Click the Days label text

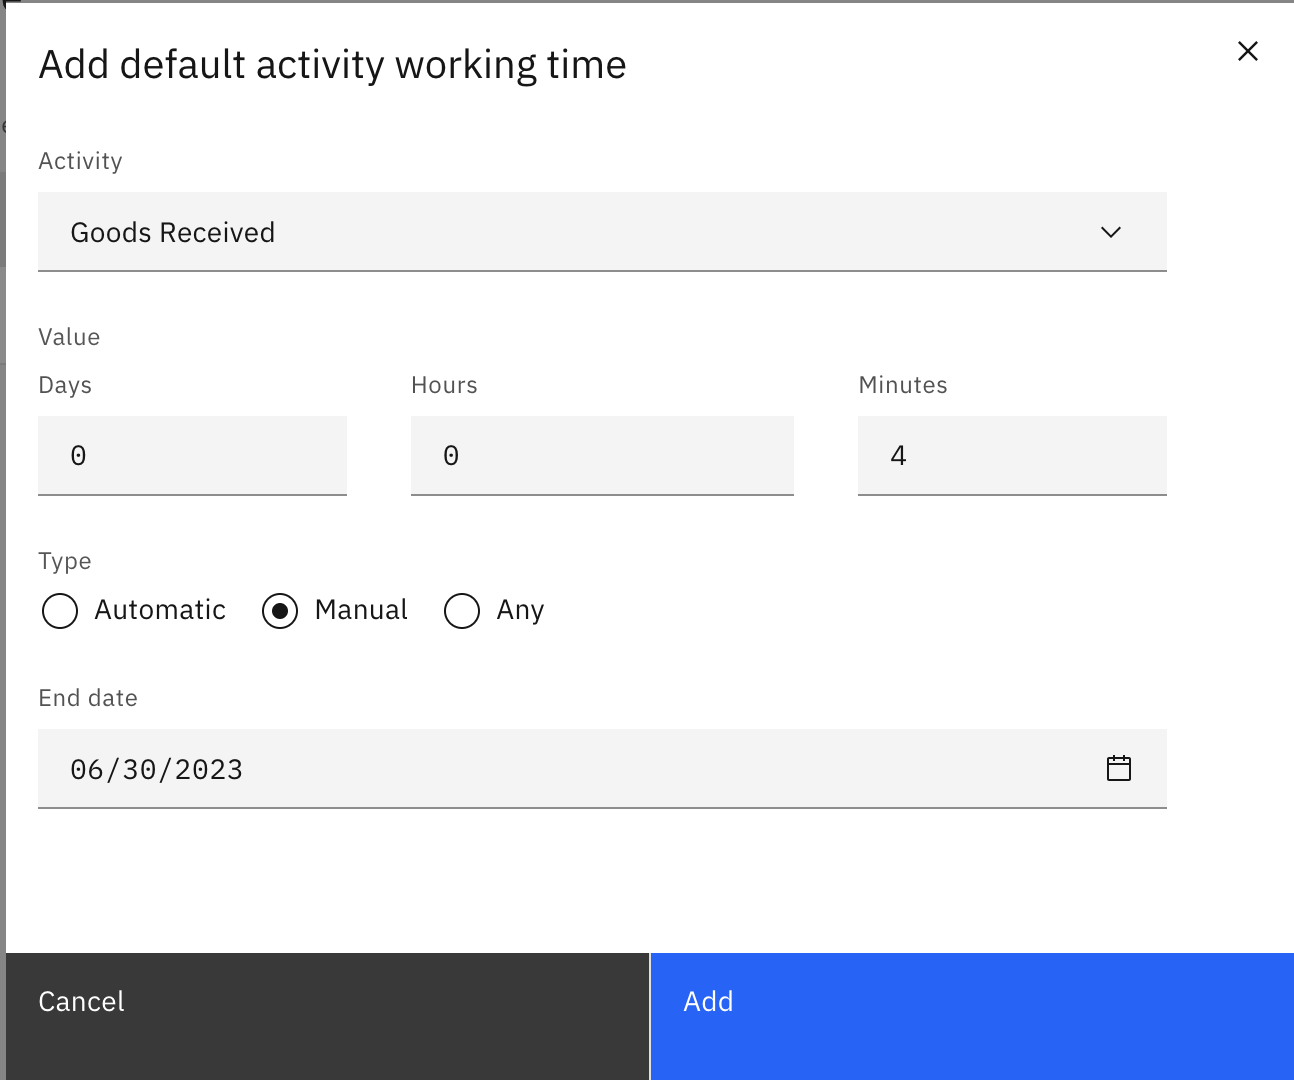click(65, 385)
